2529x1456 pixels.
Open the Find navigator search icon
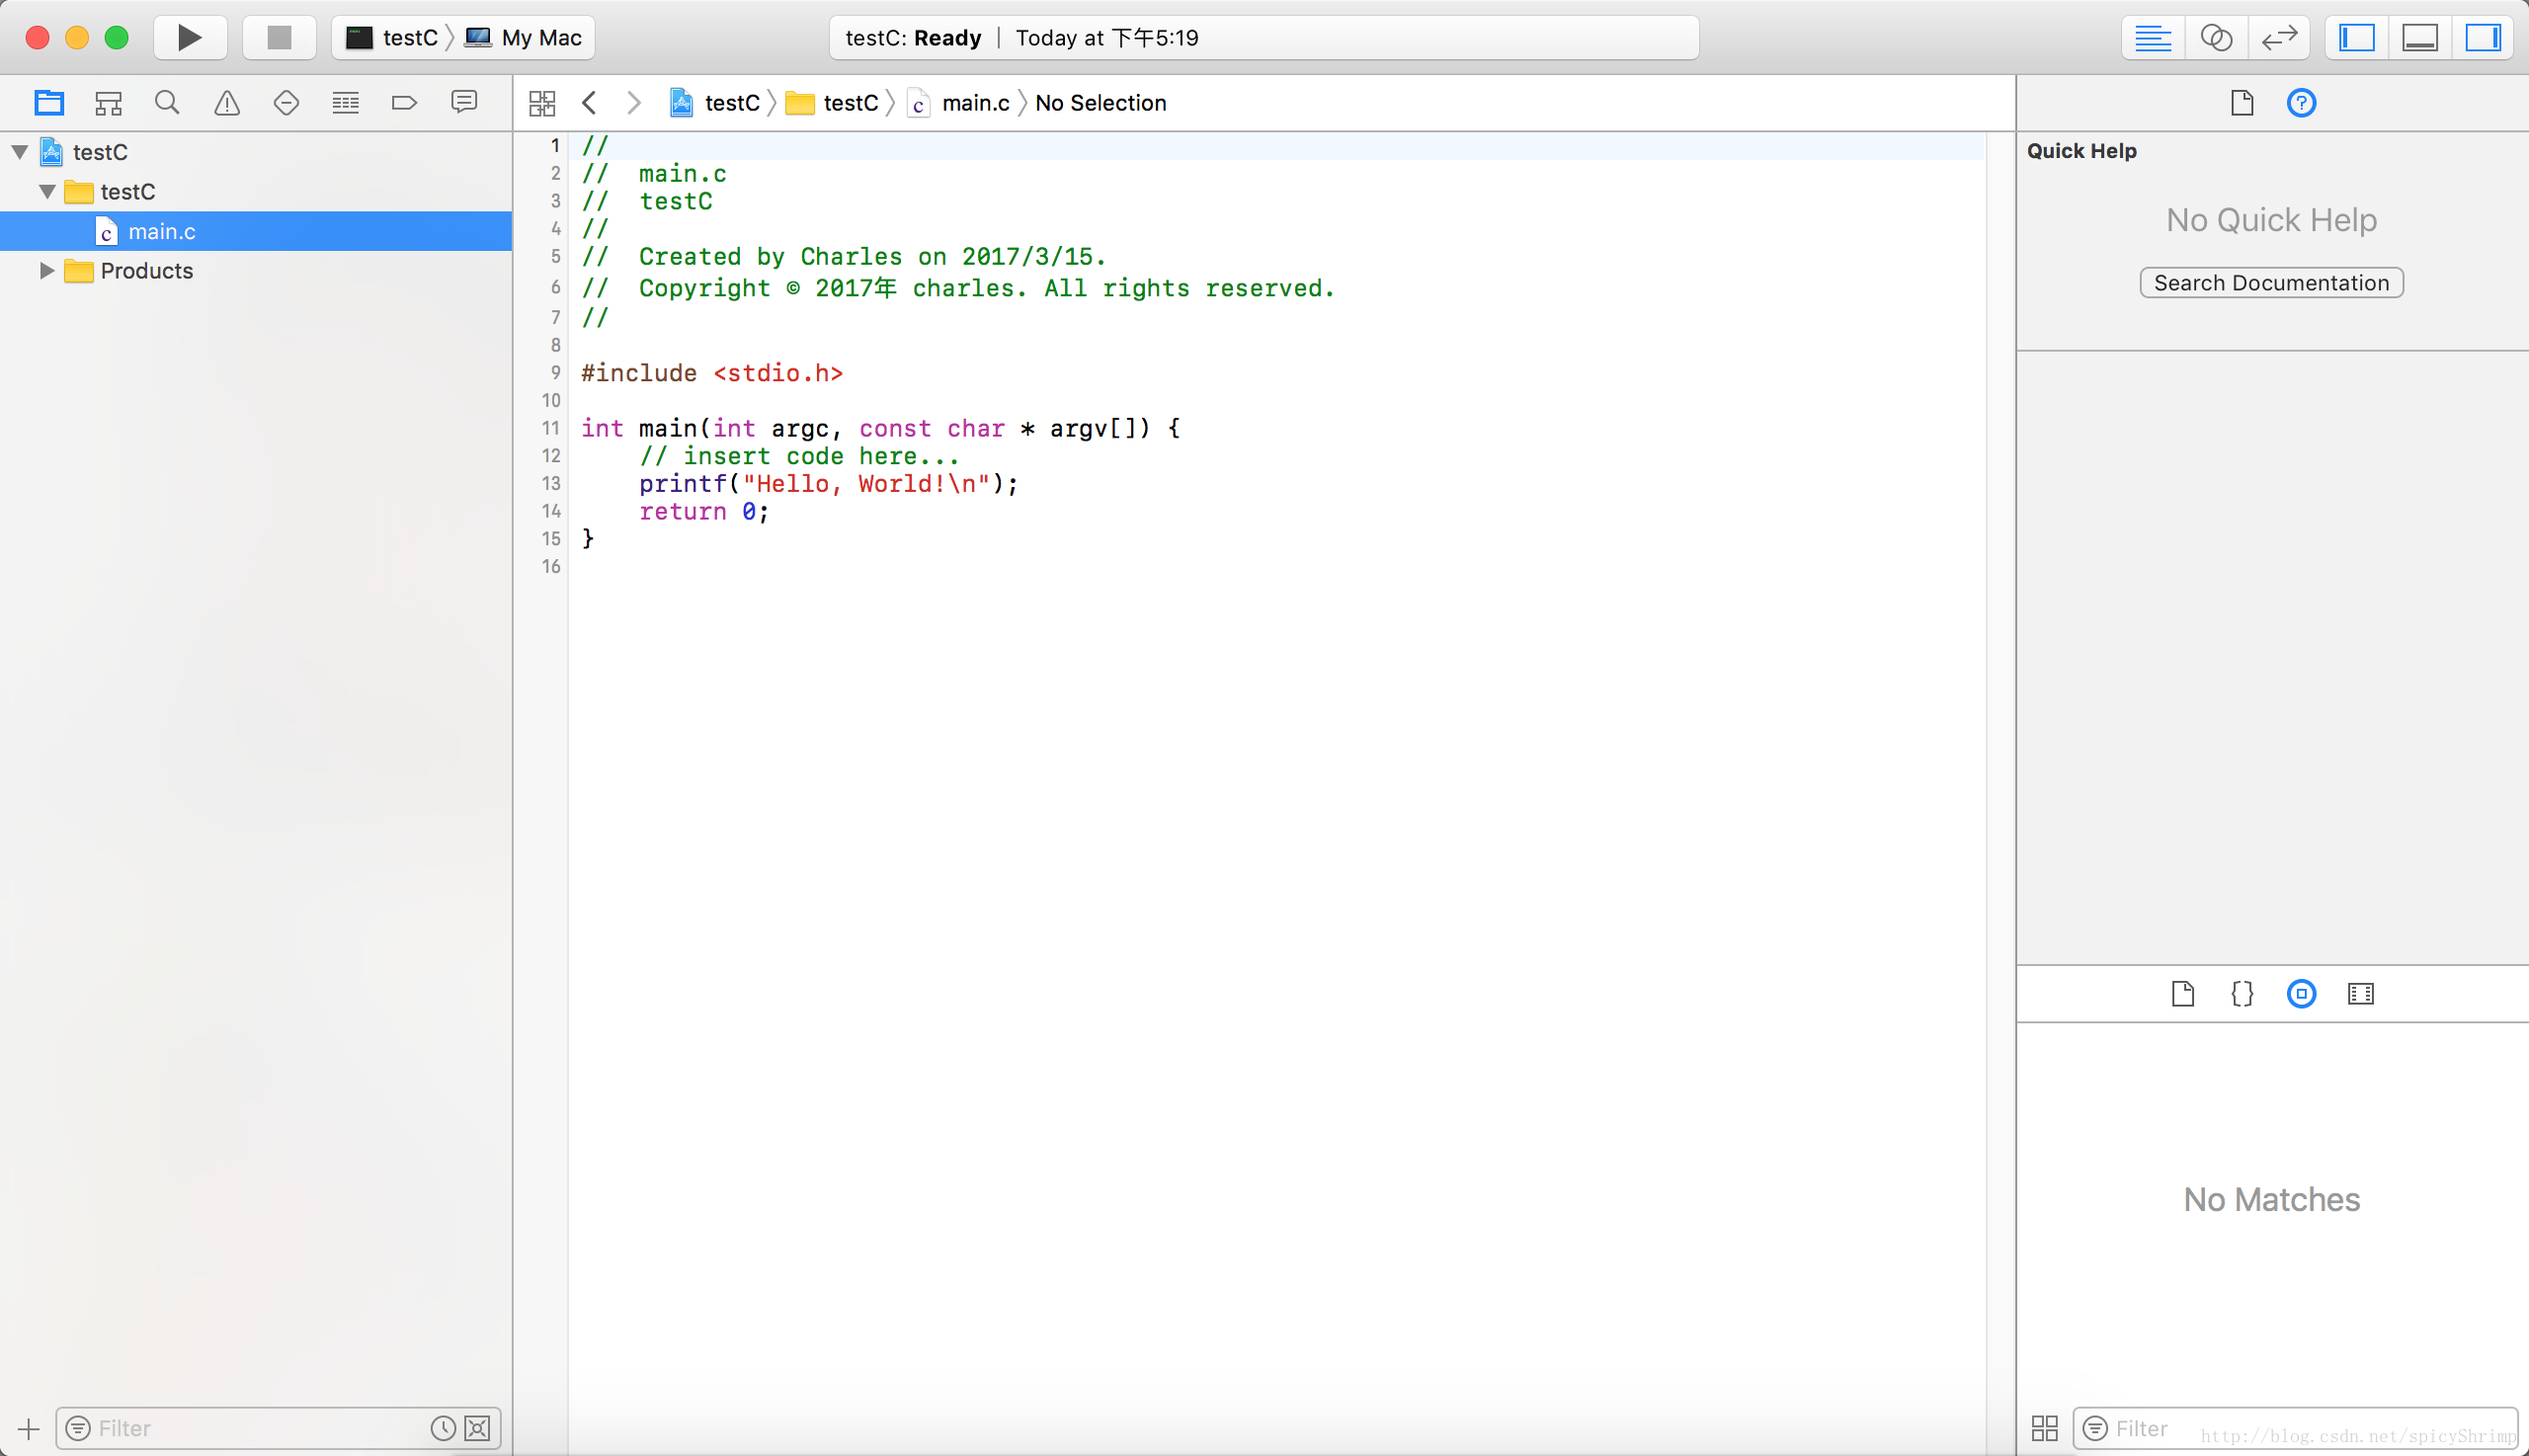pos(167,103)
